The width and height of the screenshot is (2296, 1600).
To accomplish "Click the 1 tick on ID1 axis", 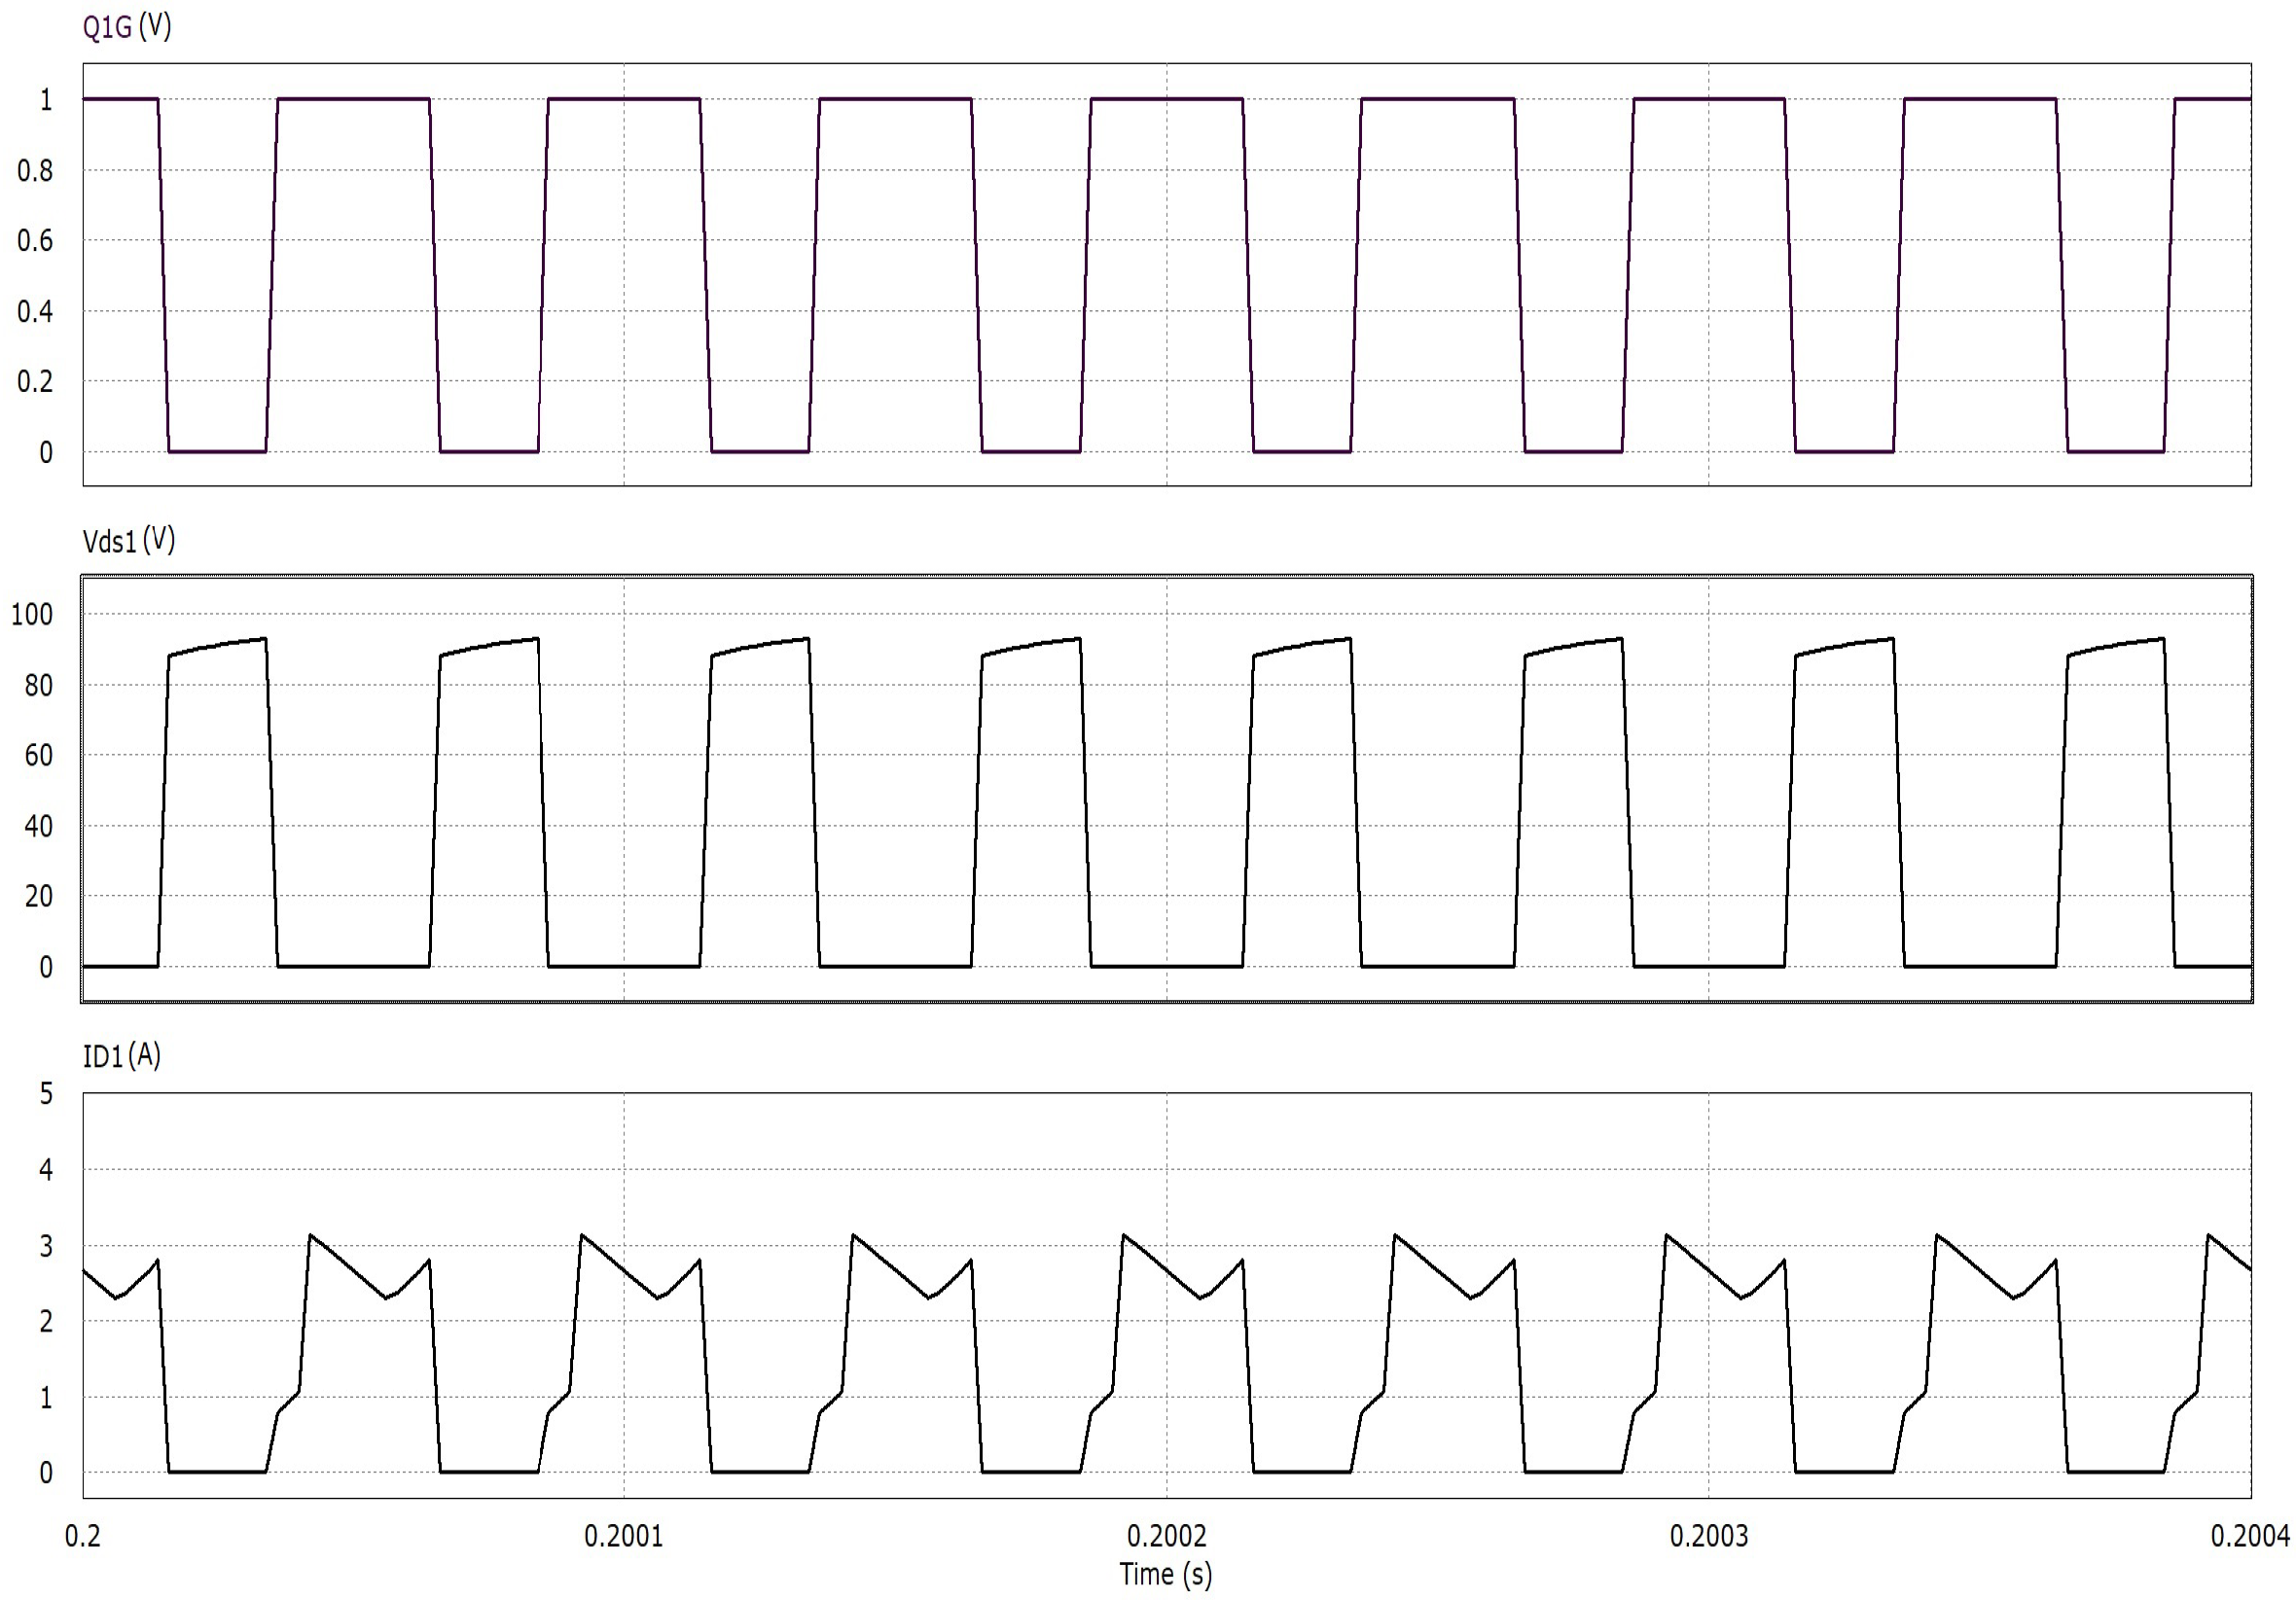I will click(x=46, y=1398).
